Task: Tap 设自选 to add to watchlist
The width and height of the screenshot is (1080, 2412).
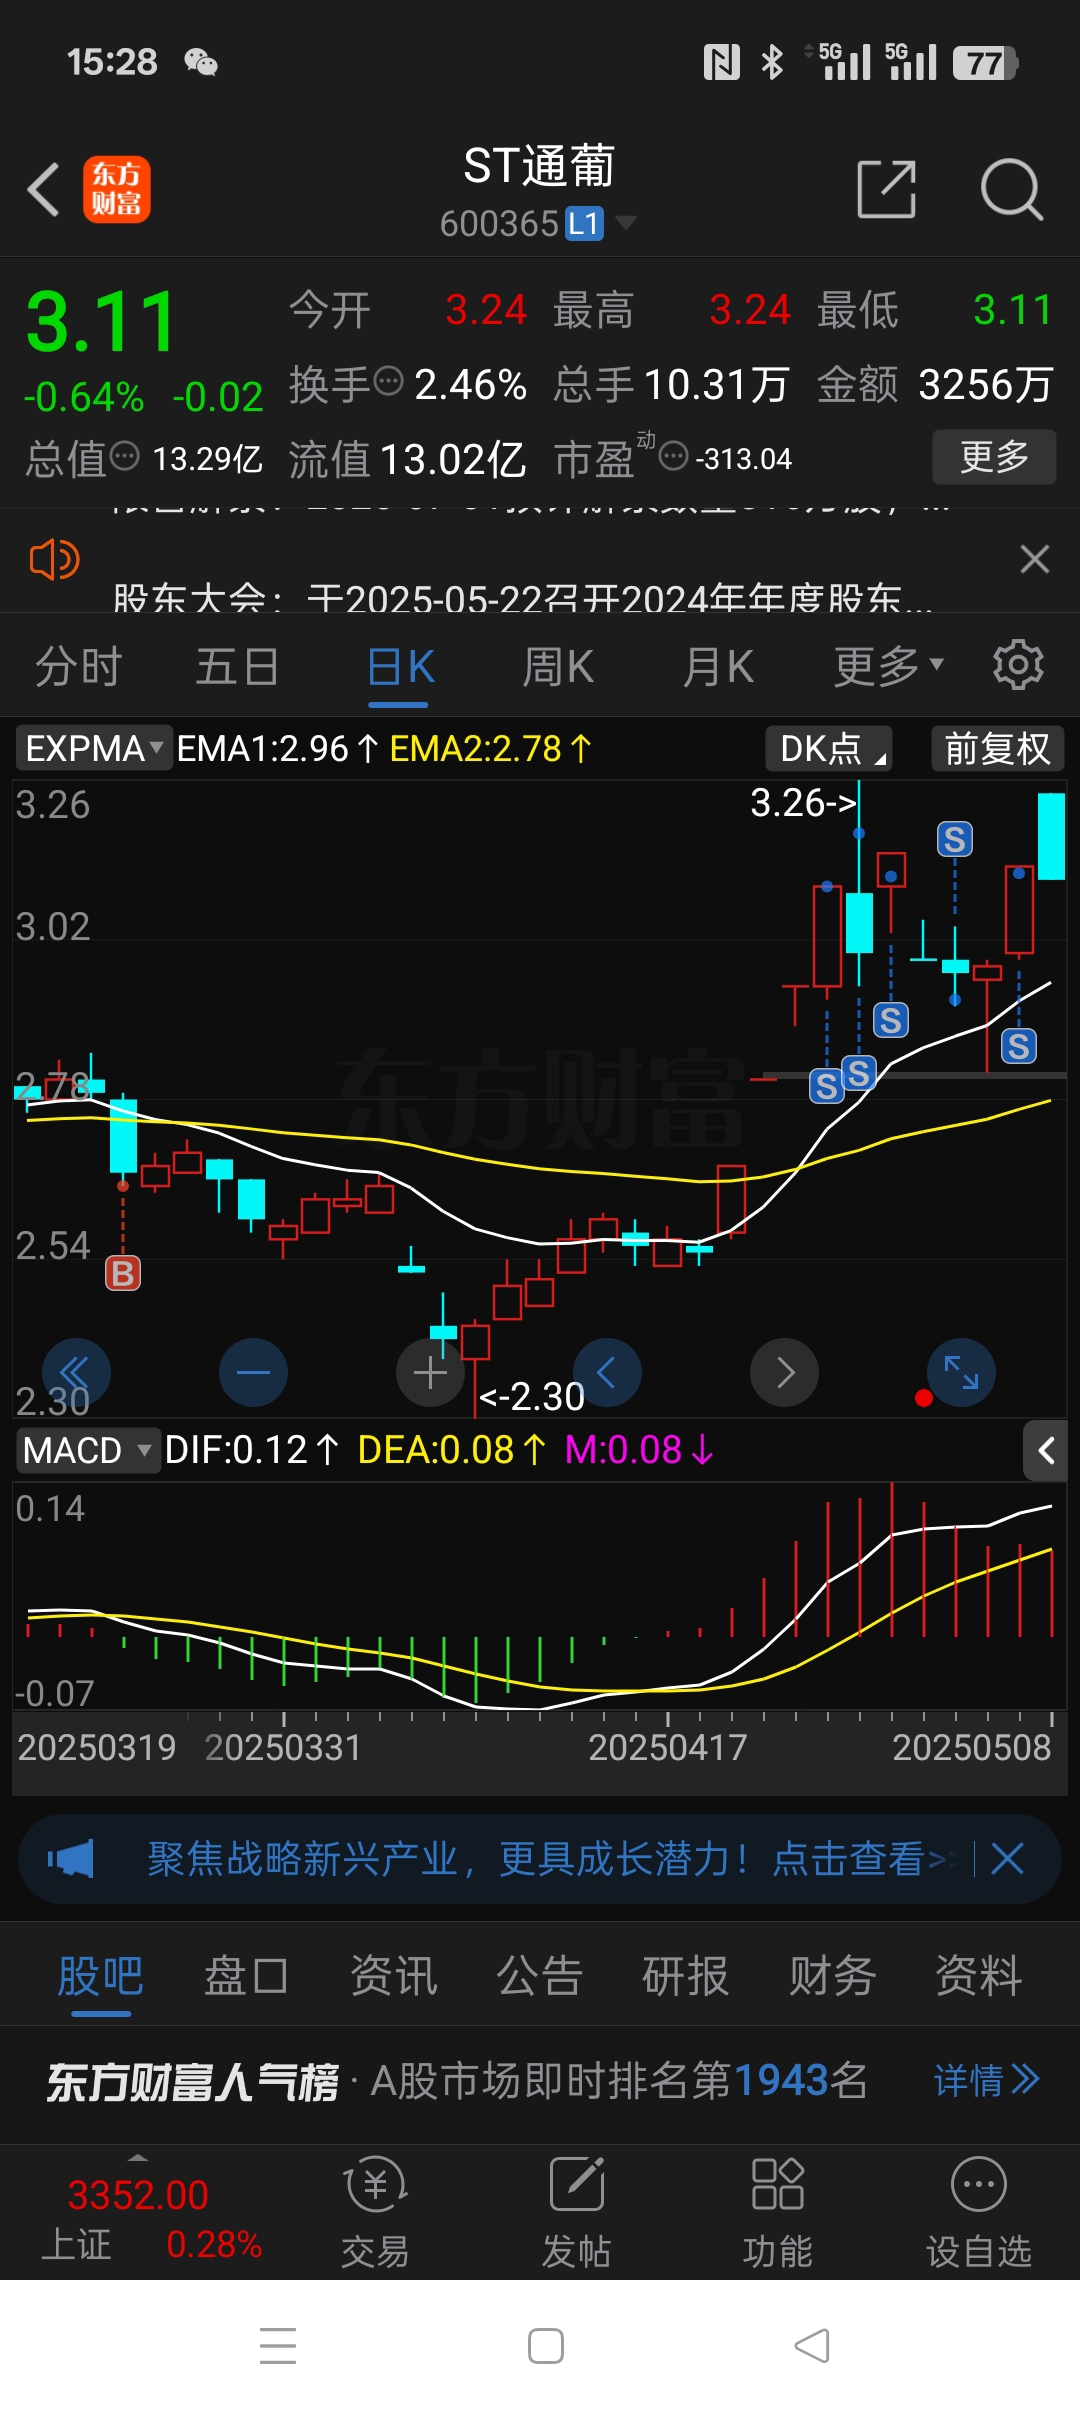Action: click(x=978, y=2213)
